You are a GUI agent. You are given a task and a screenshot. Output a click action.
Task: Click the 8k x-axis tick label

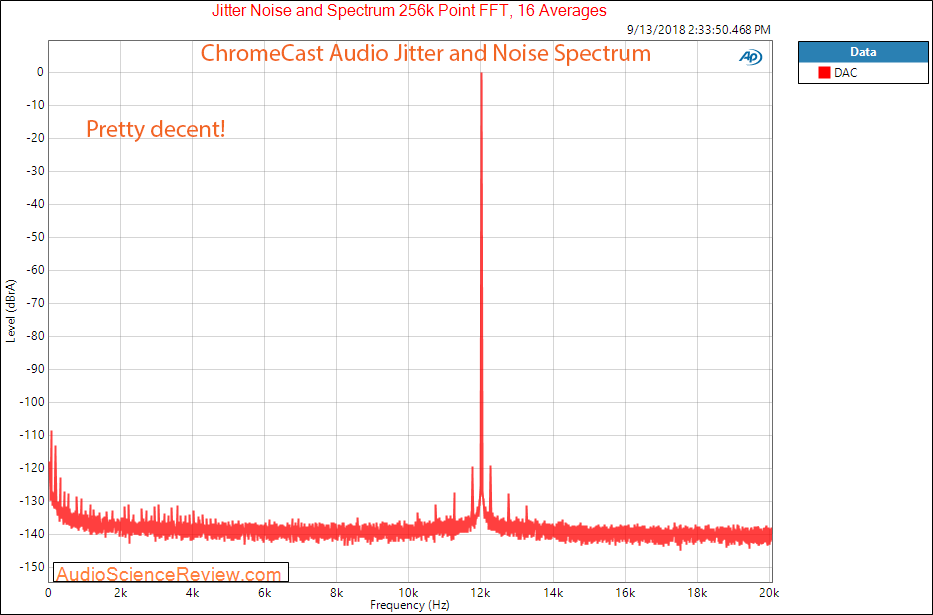pyautogui.click(x=337, y=593)
